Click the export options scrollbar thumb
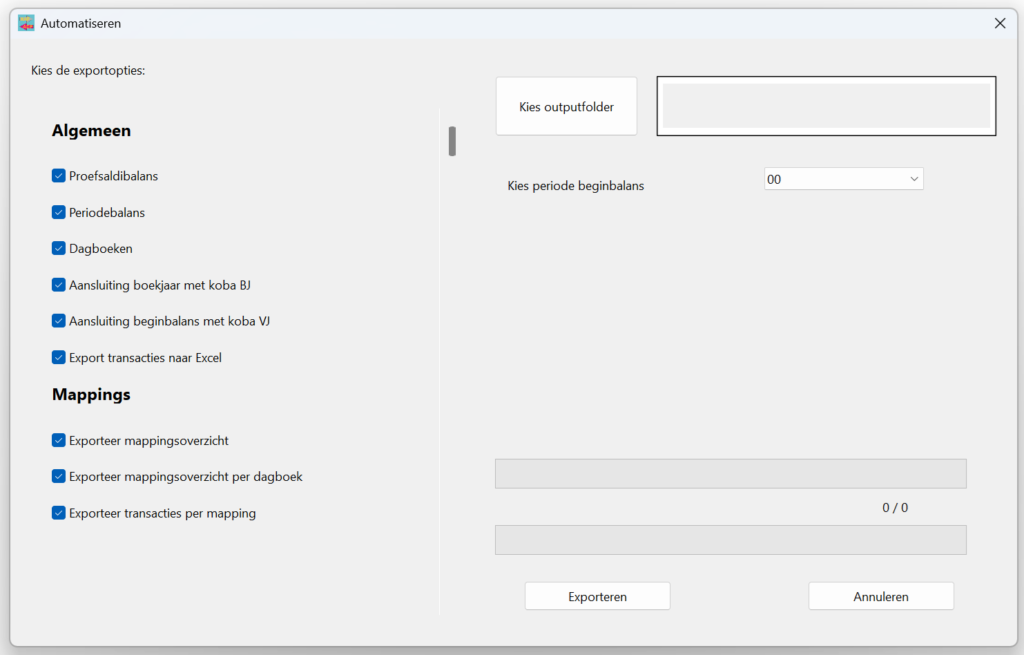 [452, 141]
